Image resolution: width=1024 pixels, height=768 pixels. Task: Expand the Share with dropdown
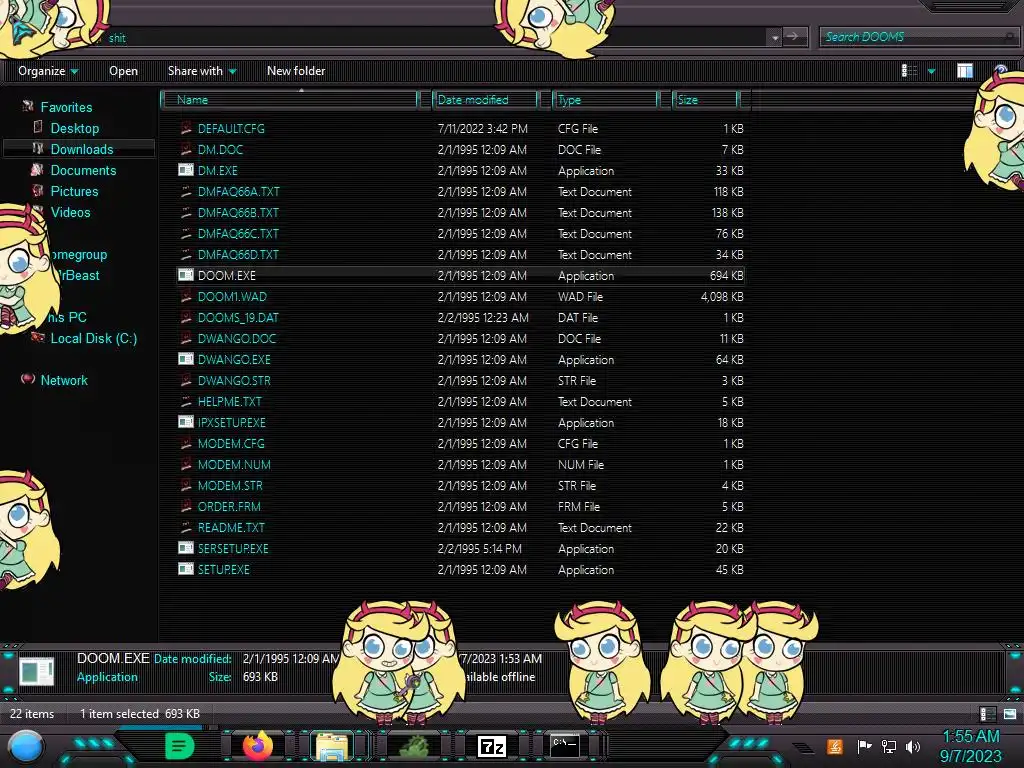[202, 71]
